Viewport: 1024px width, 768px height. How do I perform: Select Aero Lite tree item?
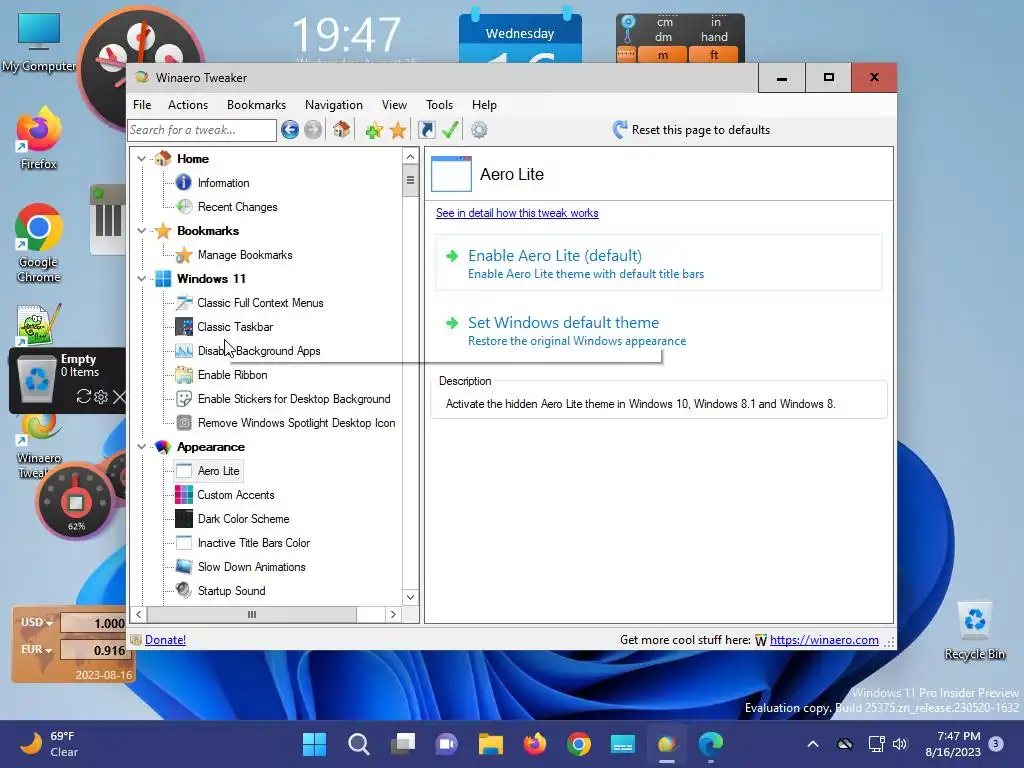coord(218,471)
